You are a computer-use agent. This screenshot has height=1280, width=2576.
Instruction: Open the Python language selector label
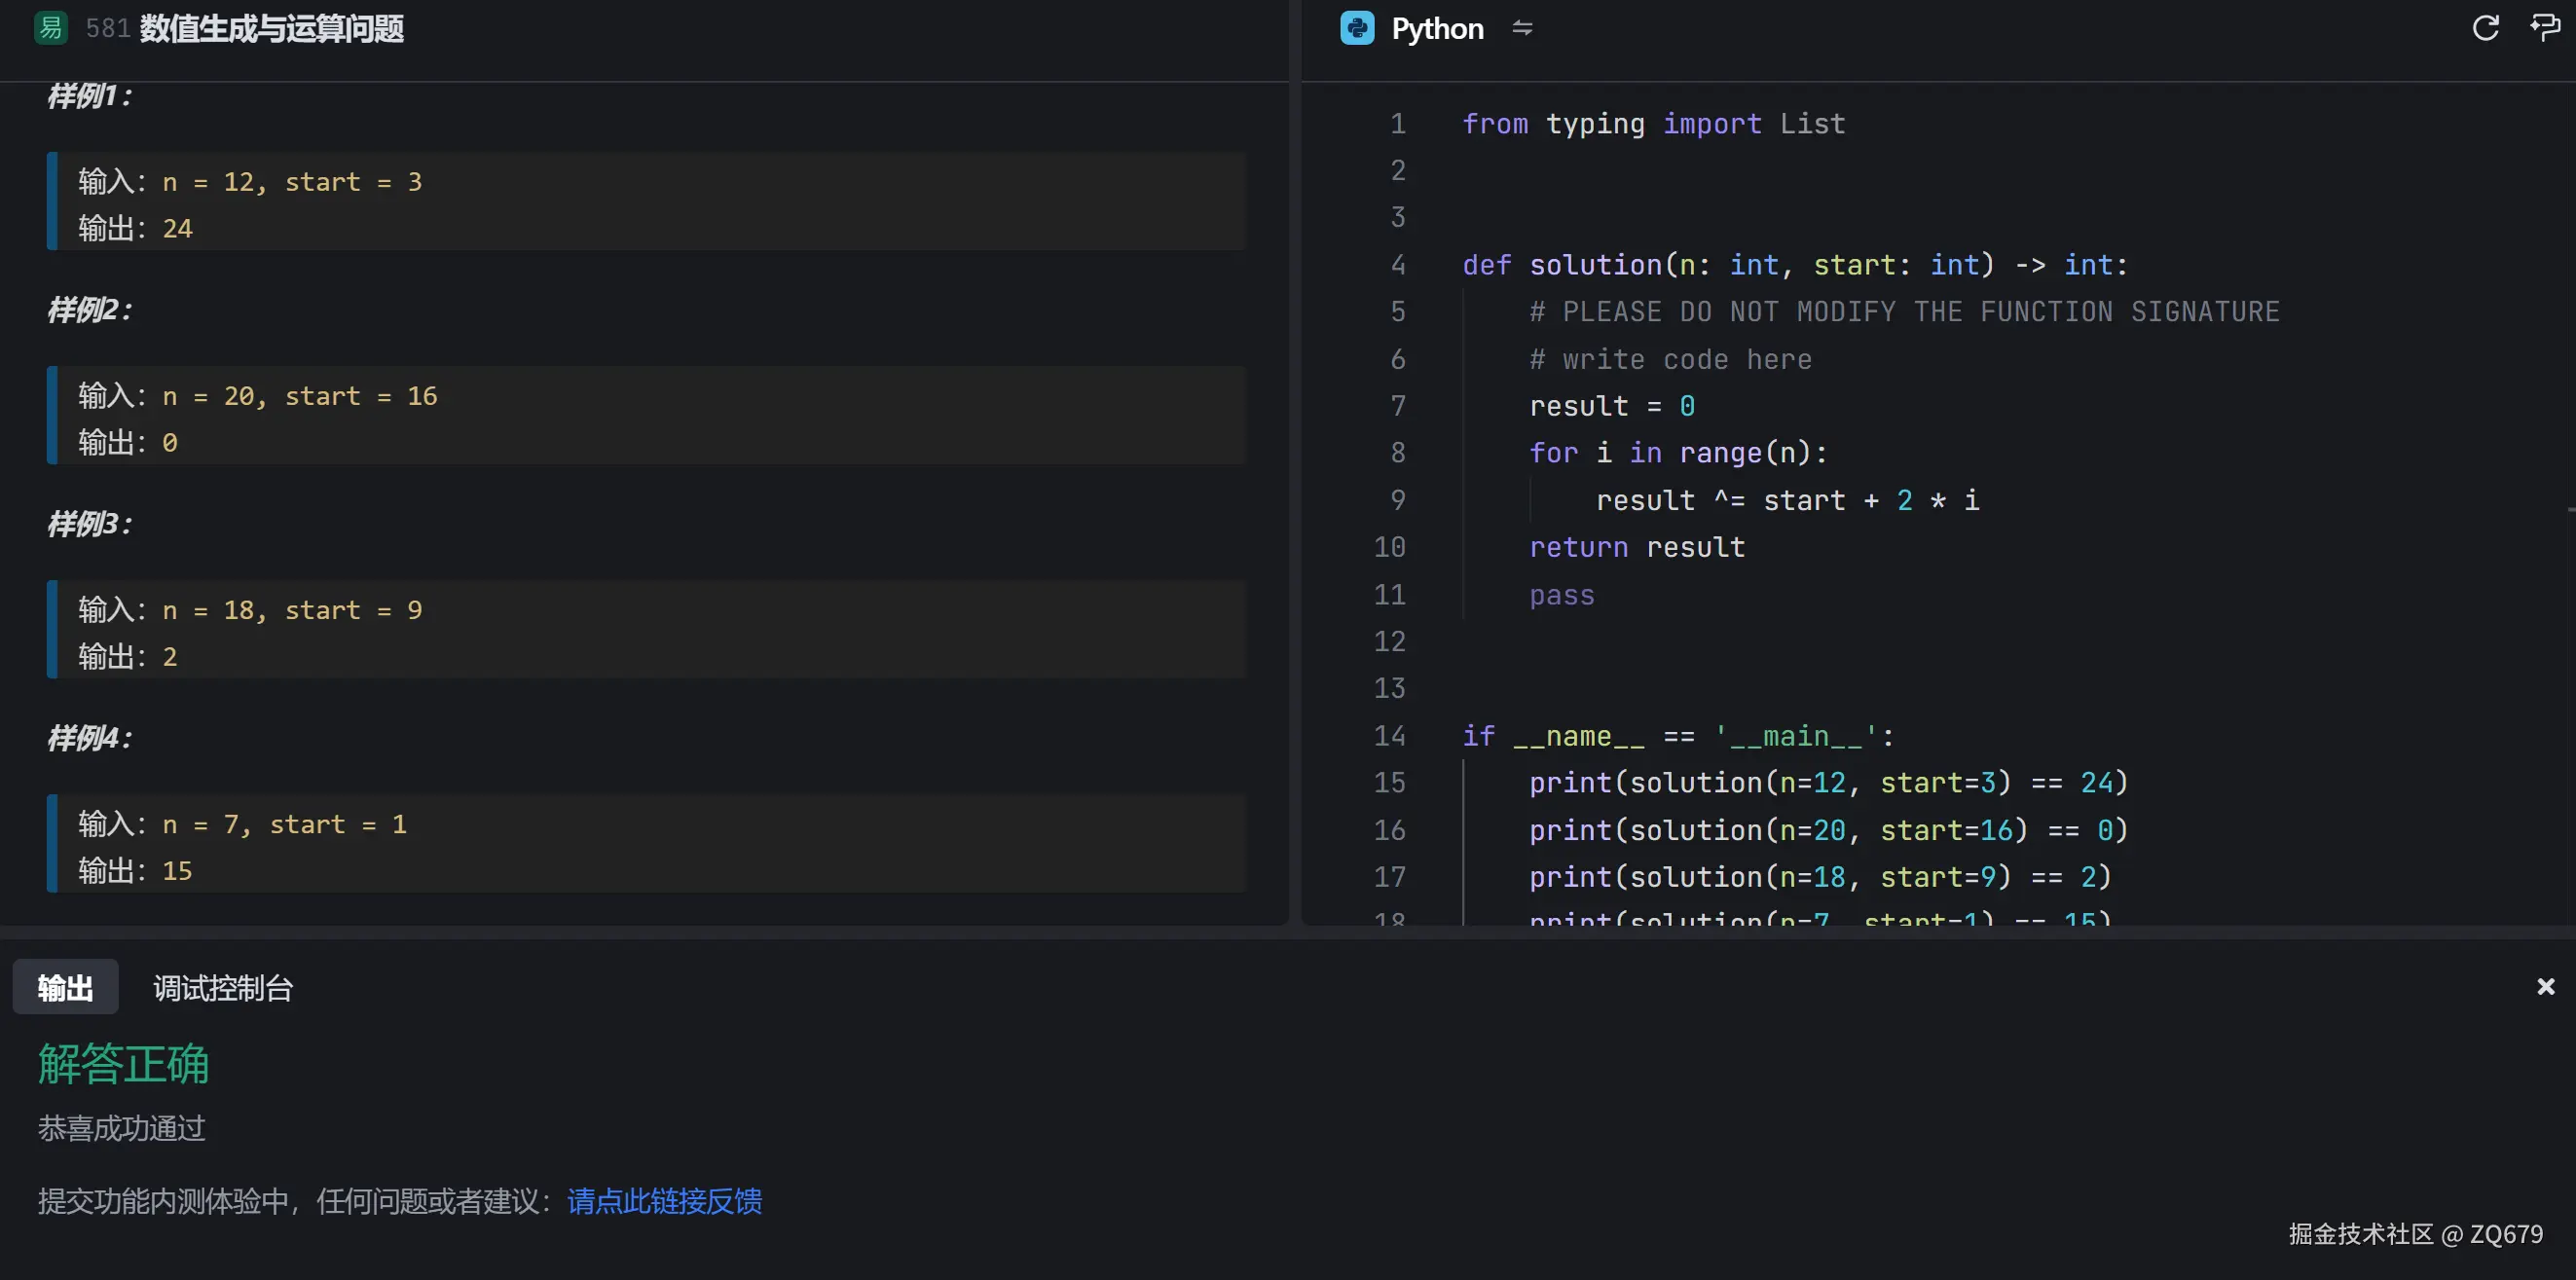(x=1437, y=28)
